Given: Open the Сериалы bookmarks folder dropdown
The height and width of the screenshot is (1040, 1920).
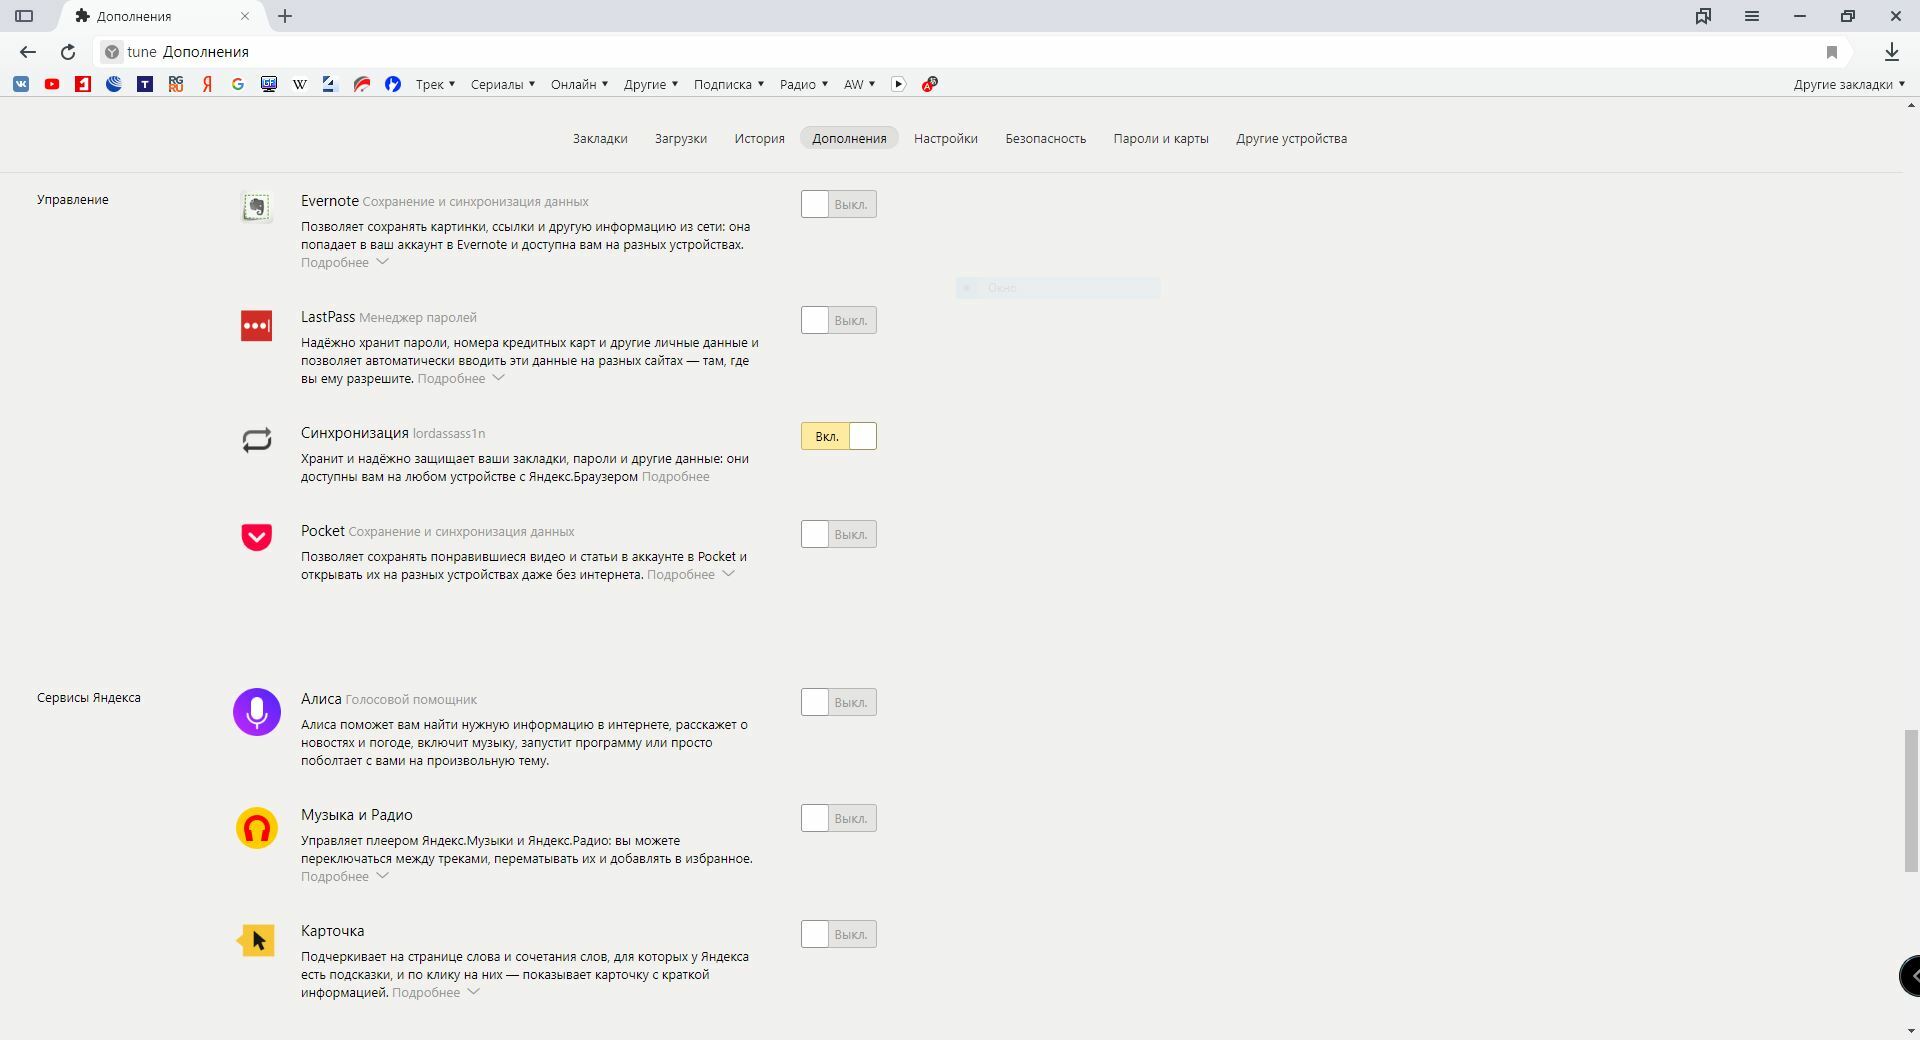Looking at the screenshot, I should point(502,84).
